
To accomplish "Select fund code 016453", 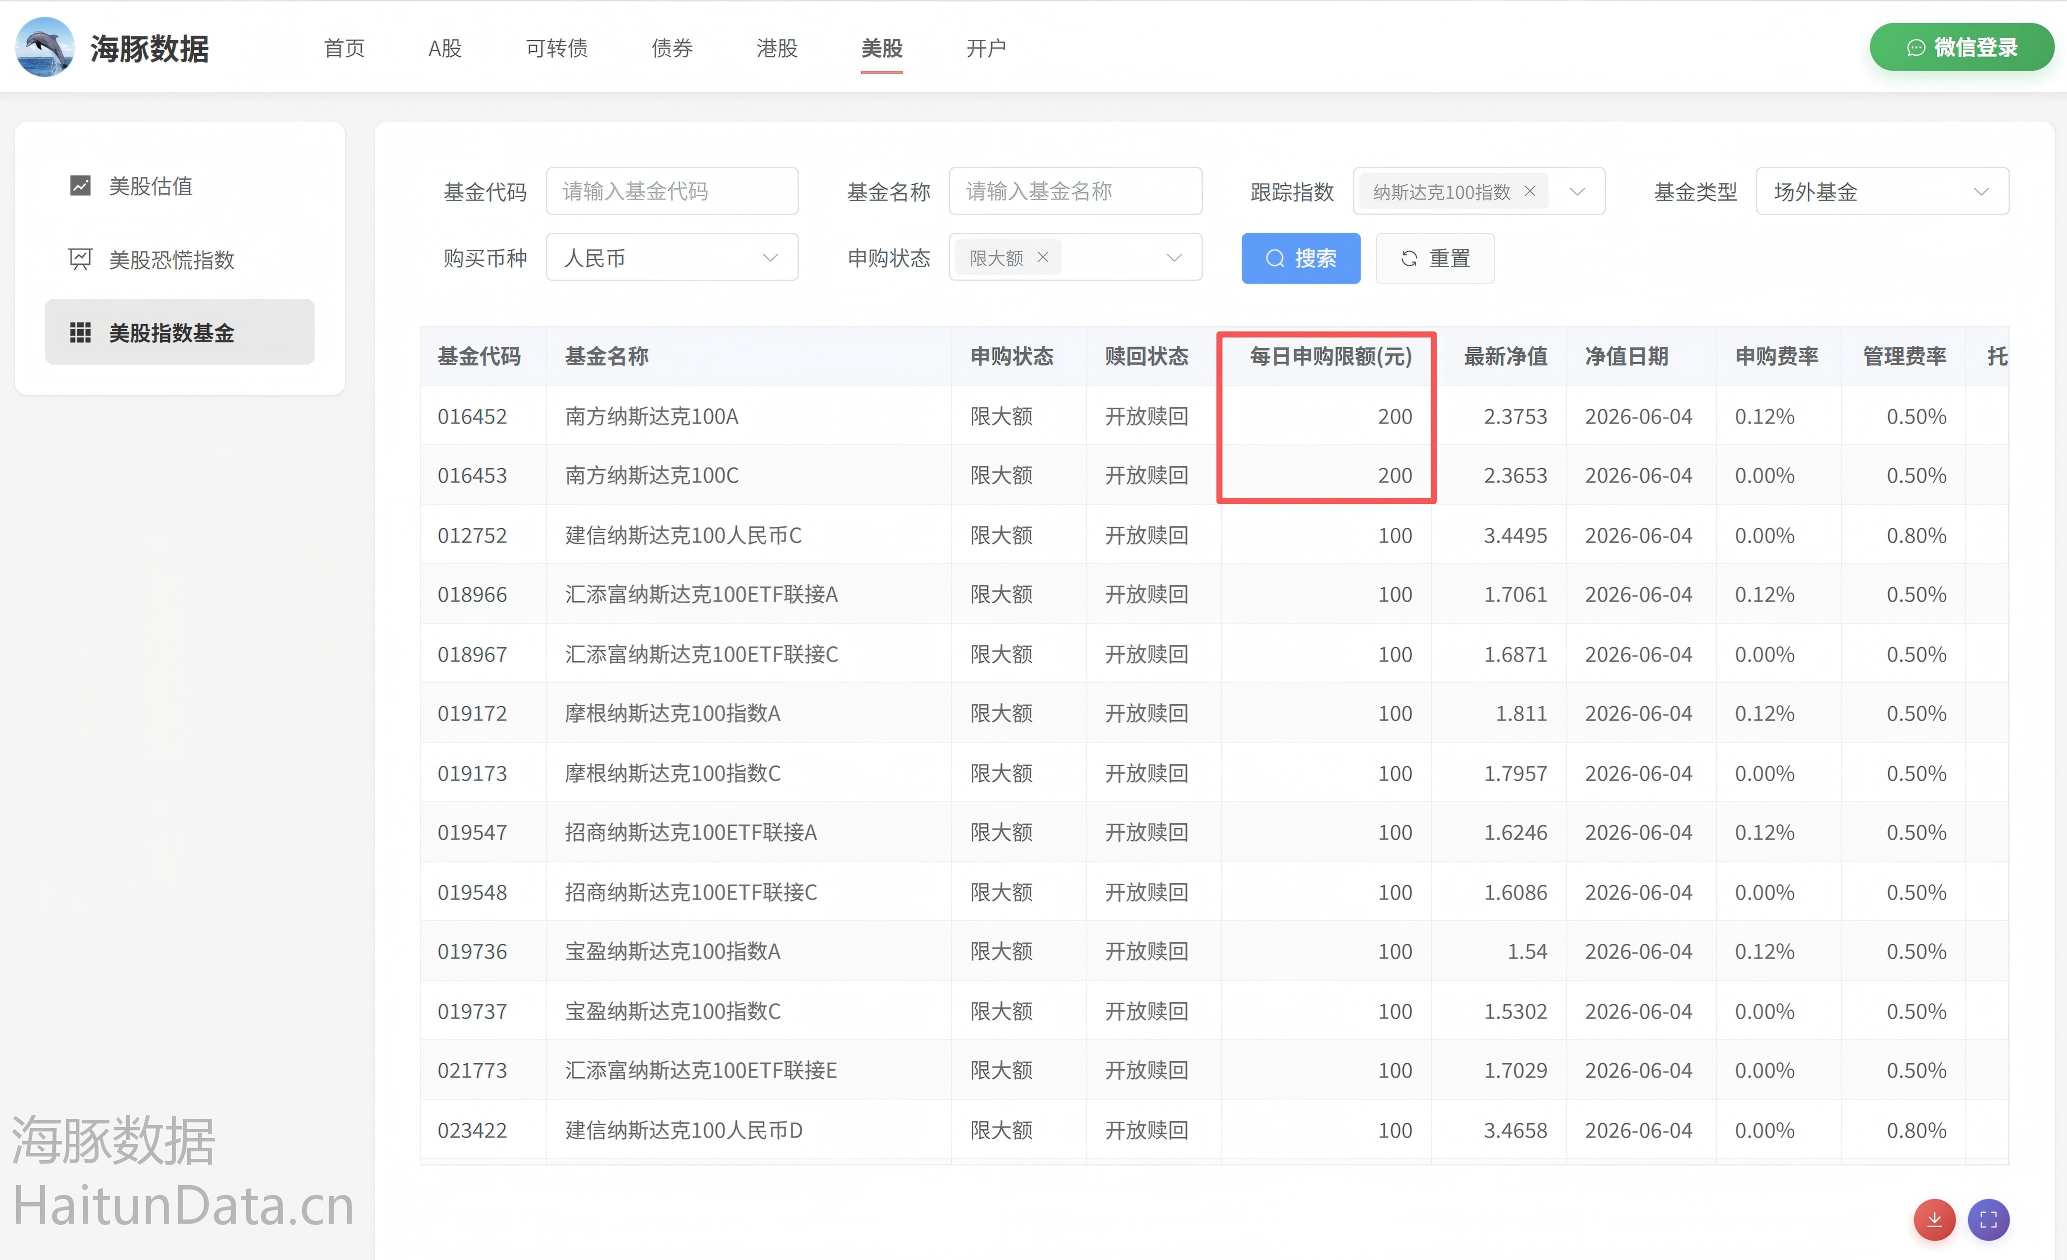I will click(x=472, y=475).
